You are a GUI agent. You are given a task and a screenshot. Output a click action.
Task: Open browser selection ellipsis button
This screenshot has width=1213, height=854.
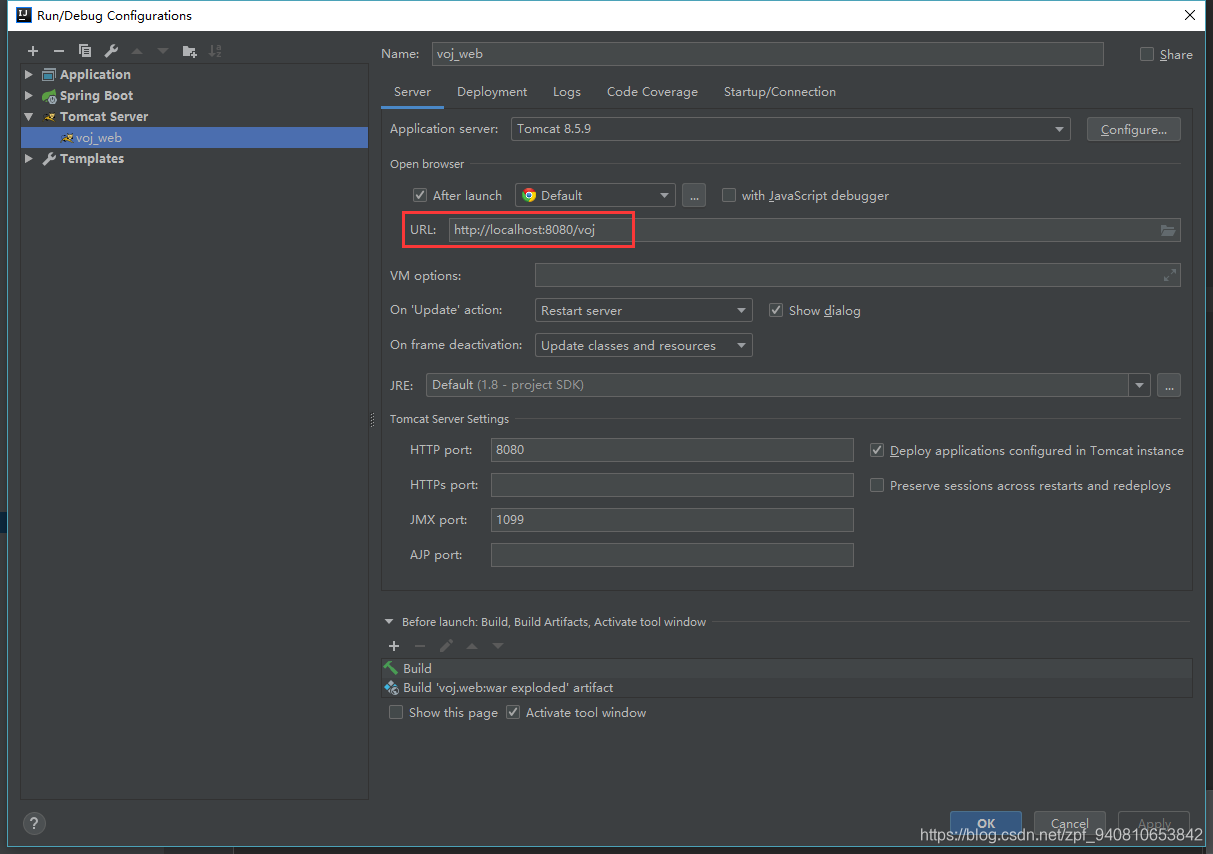click(x=694, y=195)
